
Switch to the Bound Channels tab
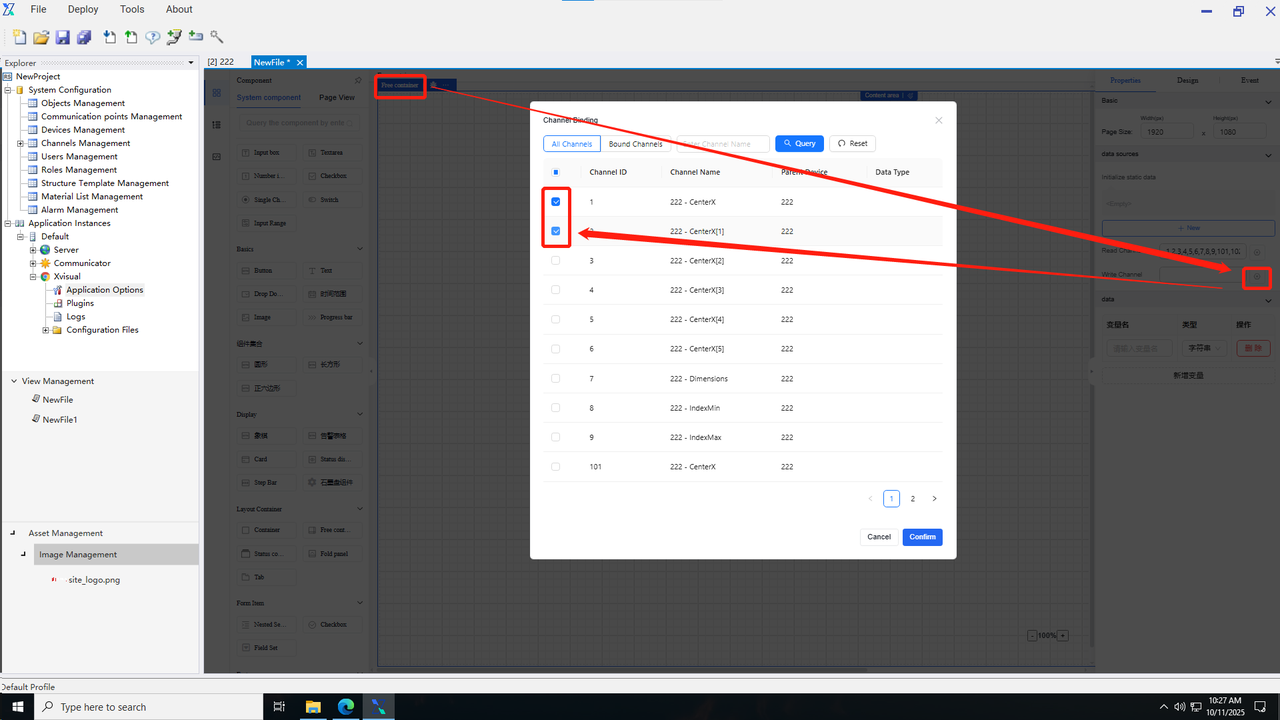click(x=636, y=144)
